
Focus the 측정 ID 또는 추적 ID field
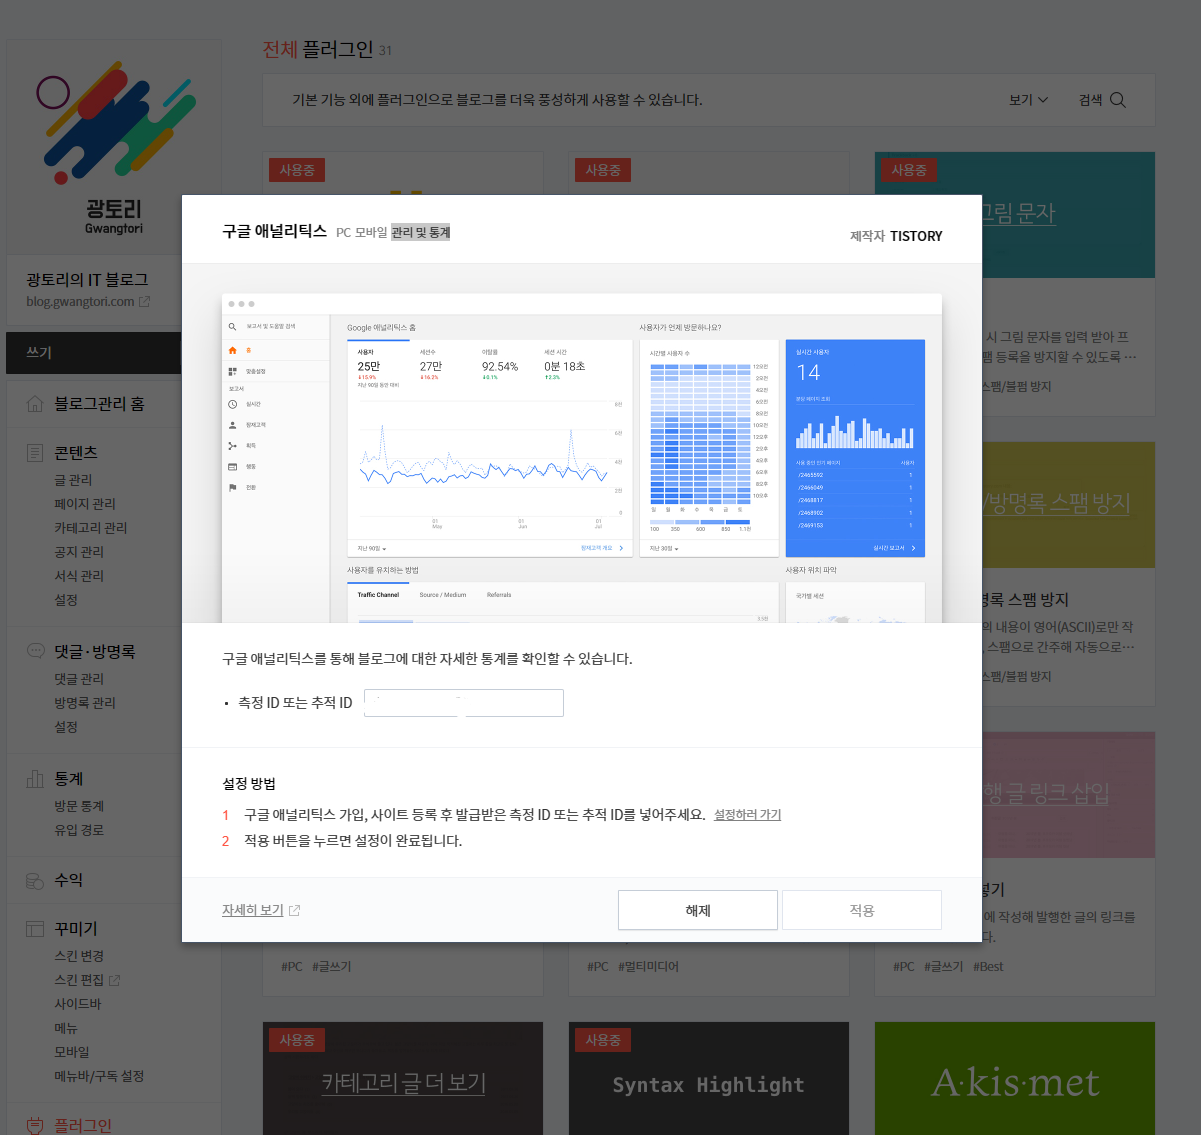pyautogui.click(x=464, y=703)
